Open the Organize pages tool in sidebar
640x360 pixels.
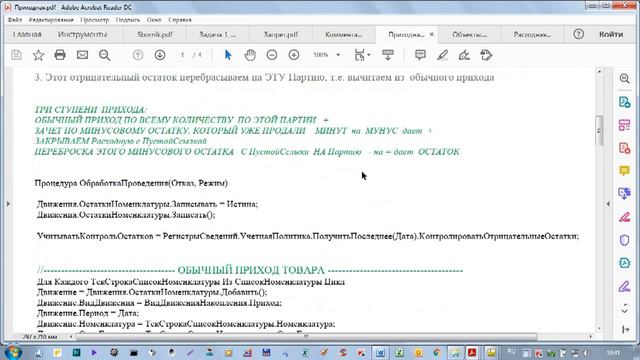624,125
